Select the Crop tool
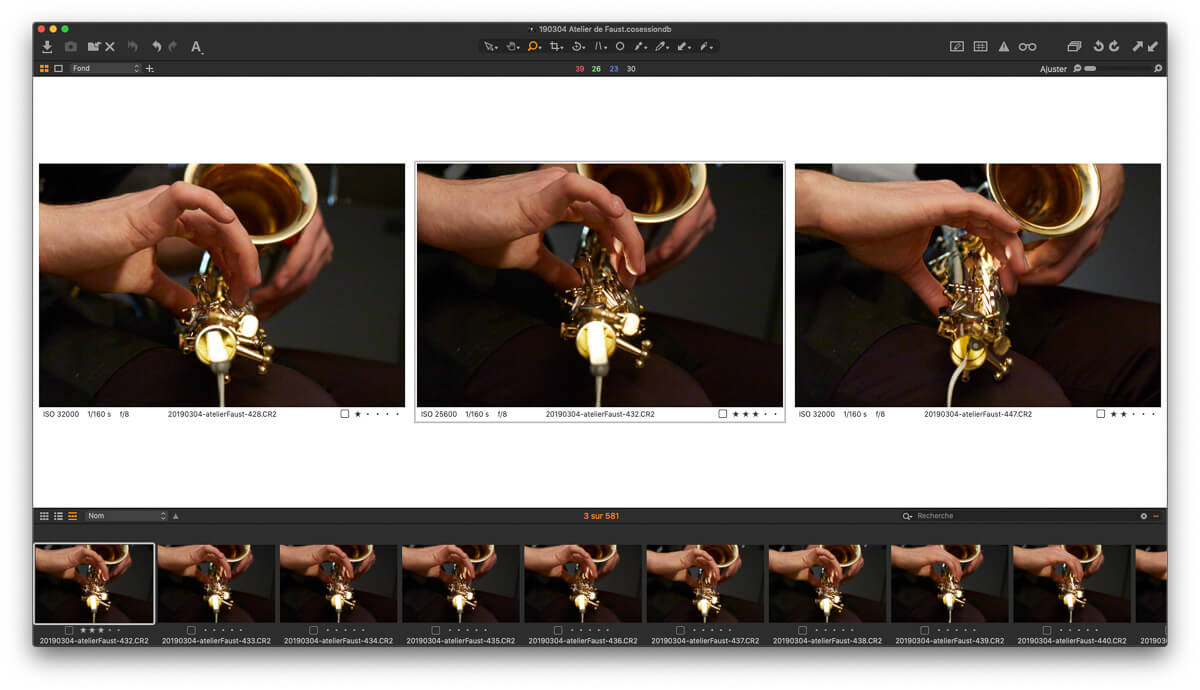The image size is (1200, 690). pyautogui.click(x=556, y=46)
